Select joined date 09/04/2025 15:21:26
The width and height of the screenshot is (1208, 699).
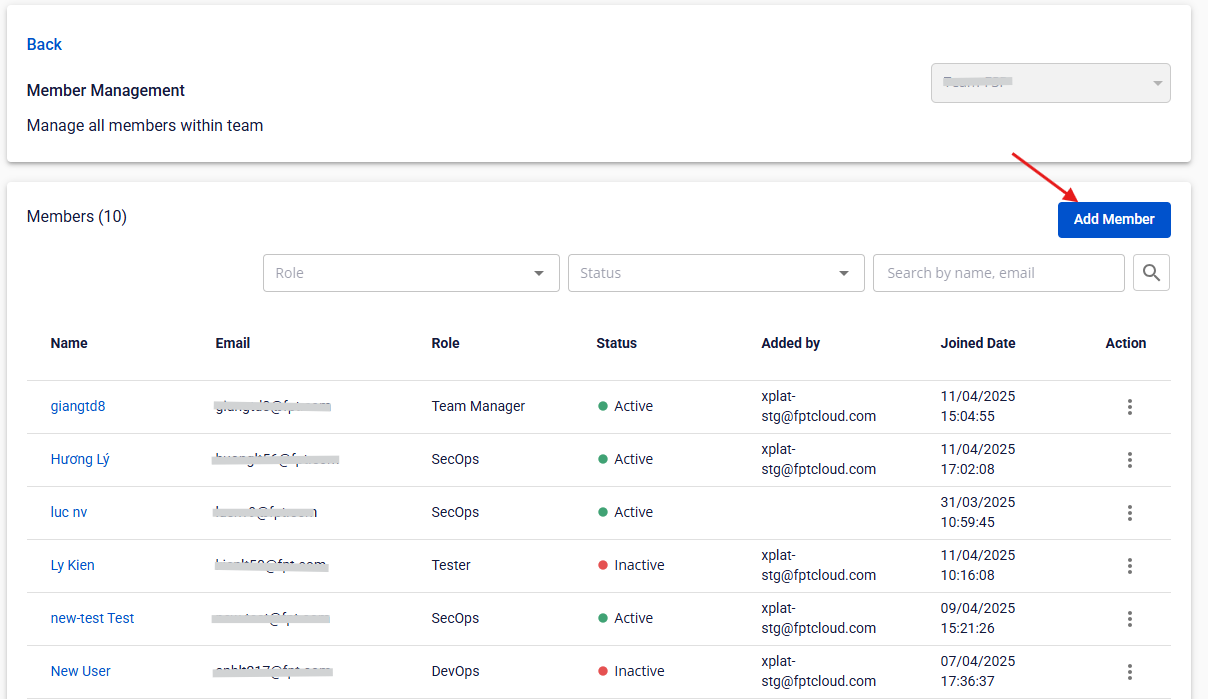[x=978, y=618]
